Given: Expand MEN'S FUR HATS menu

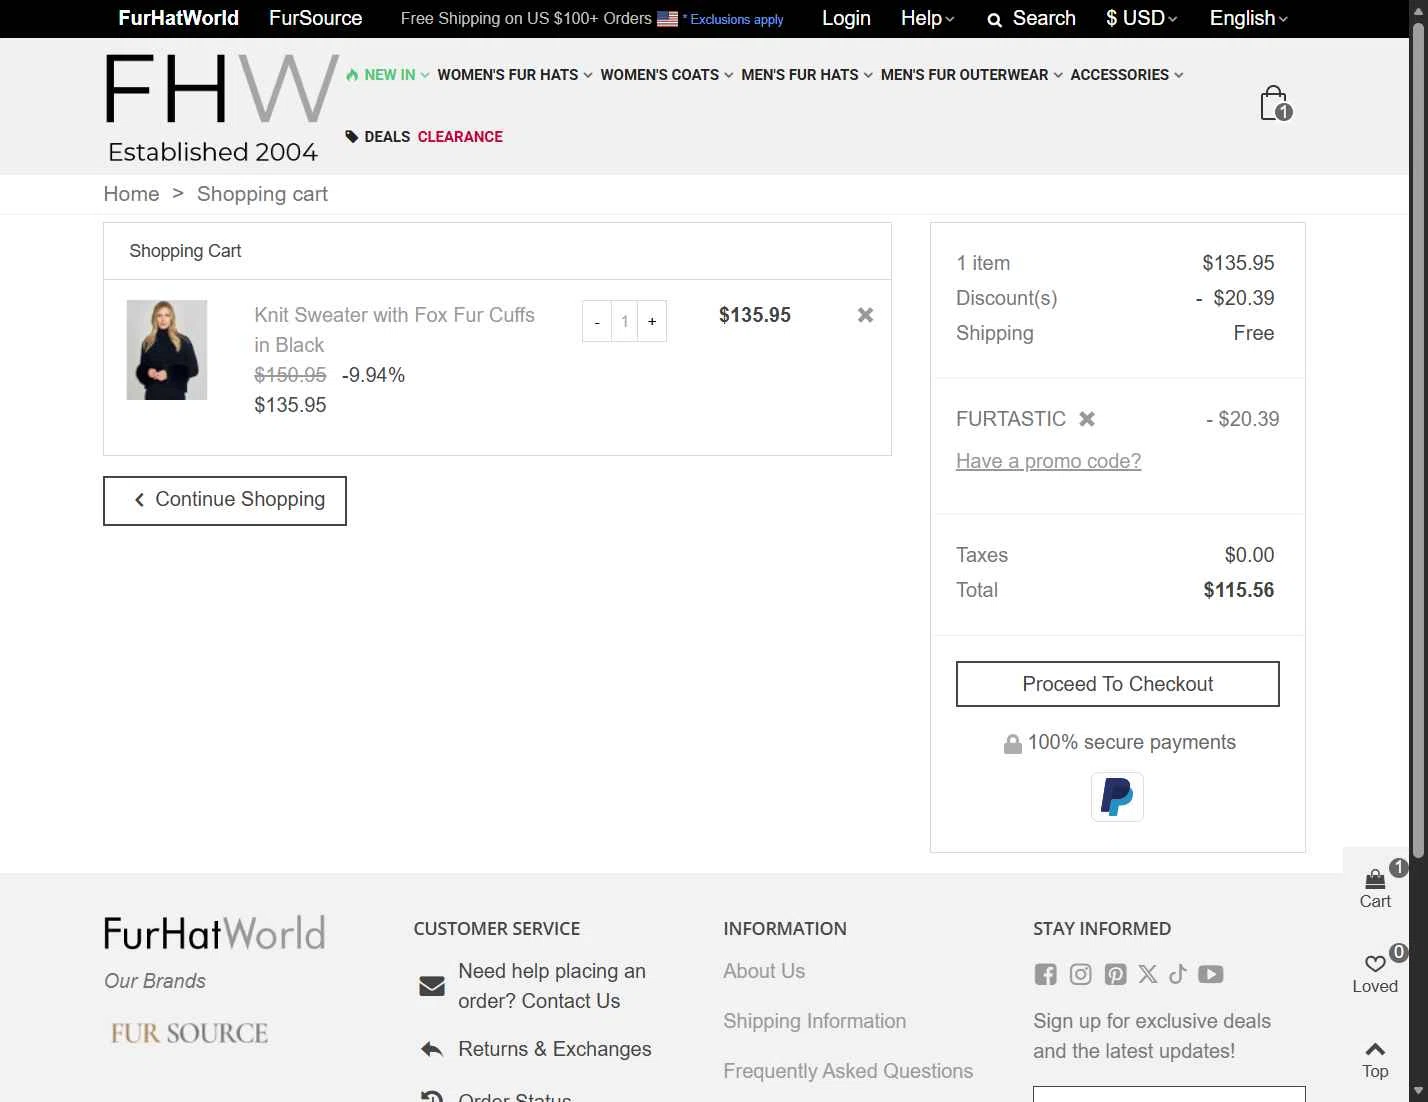Looking at the screenshot, I should click(x=807, y=75).
